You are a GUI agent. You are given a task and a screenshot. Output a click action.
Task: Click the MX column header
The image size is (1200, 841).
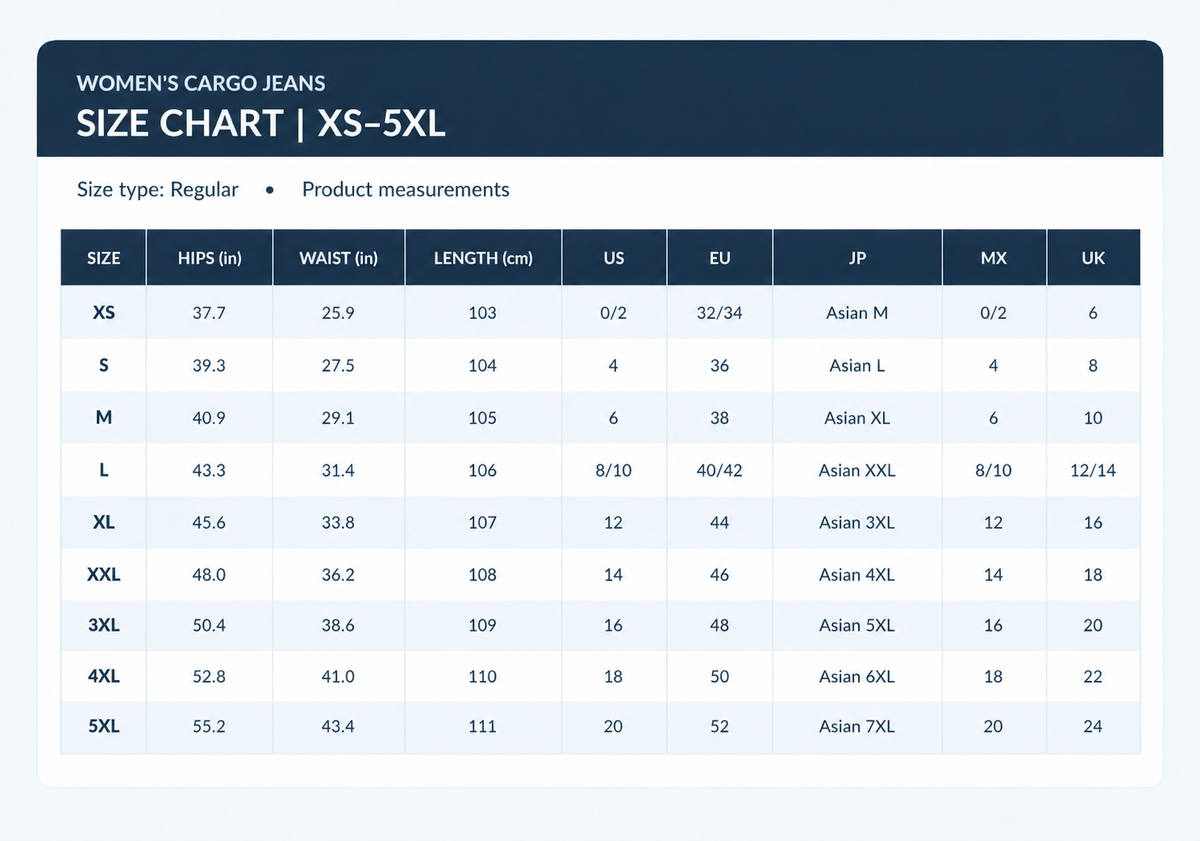click(x=993, y=258)
